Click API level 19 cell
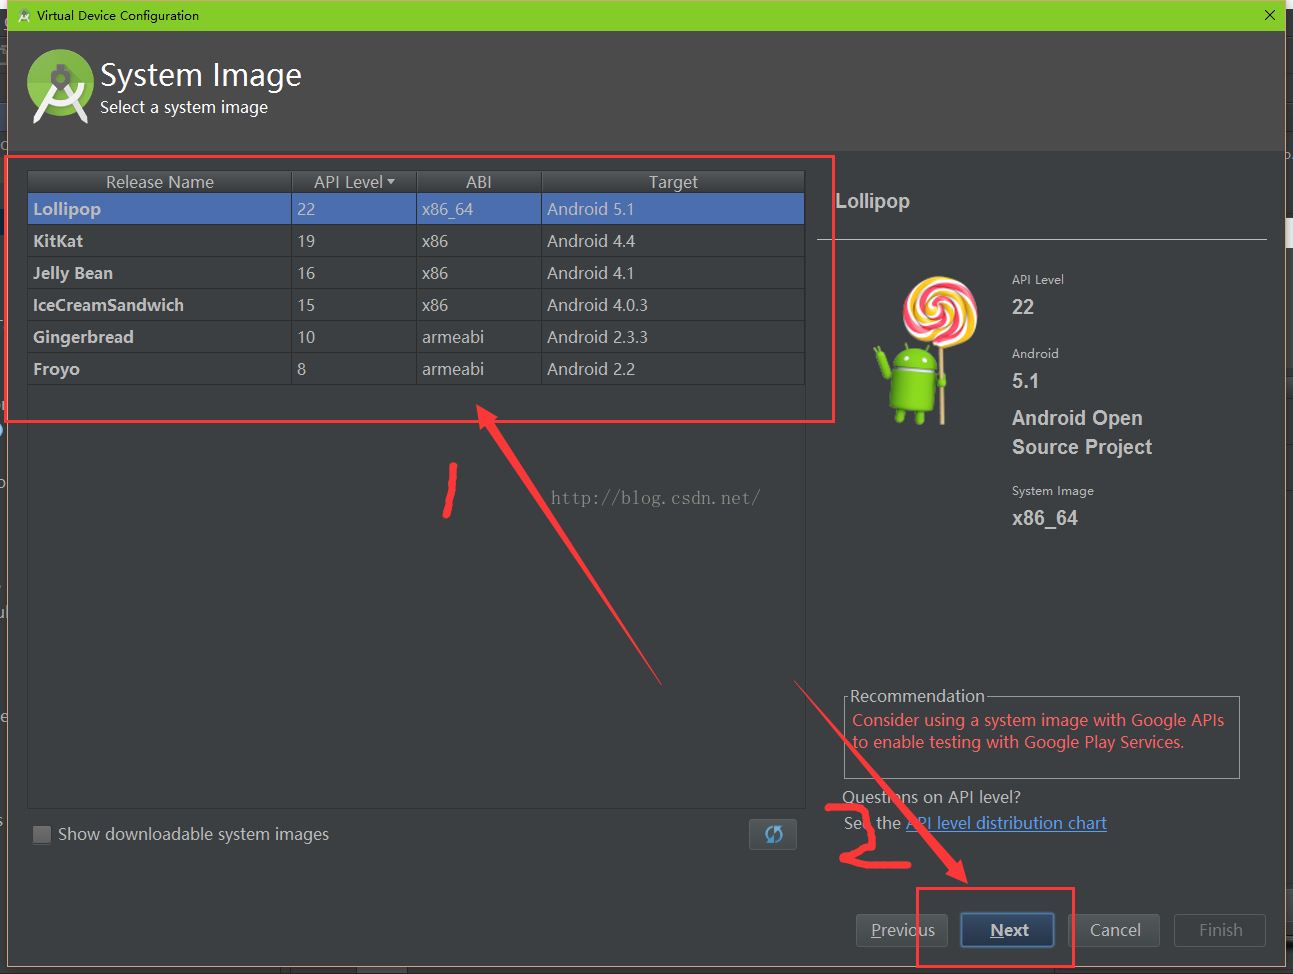 pyautogui.click(x=354, y=241)
